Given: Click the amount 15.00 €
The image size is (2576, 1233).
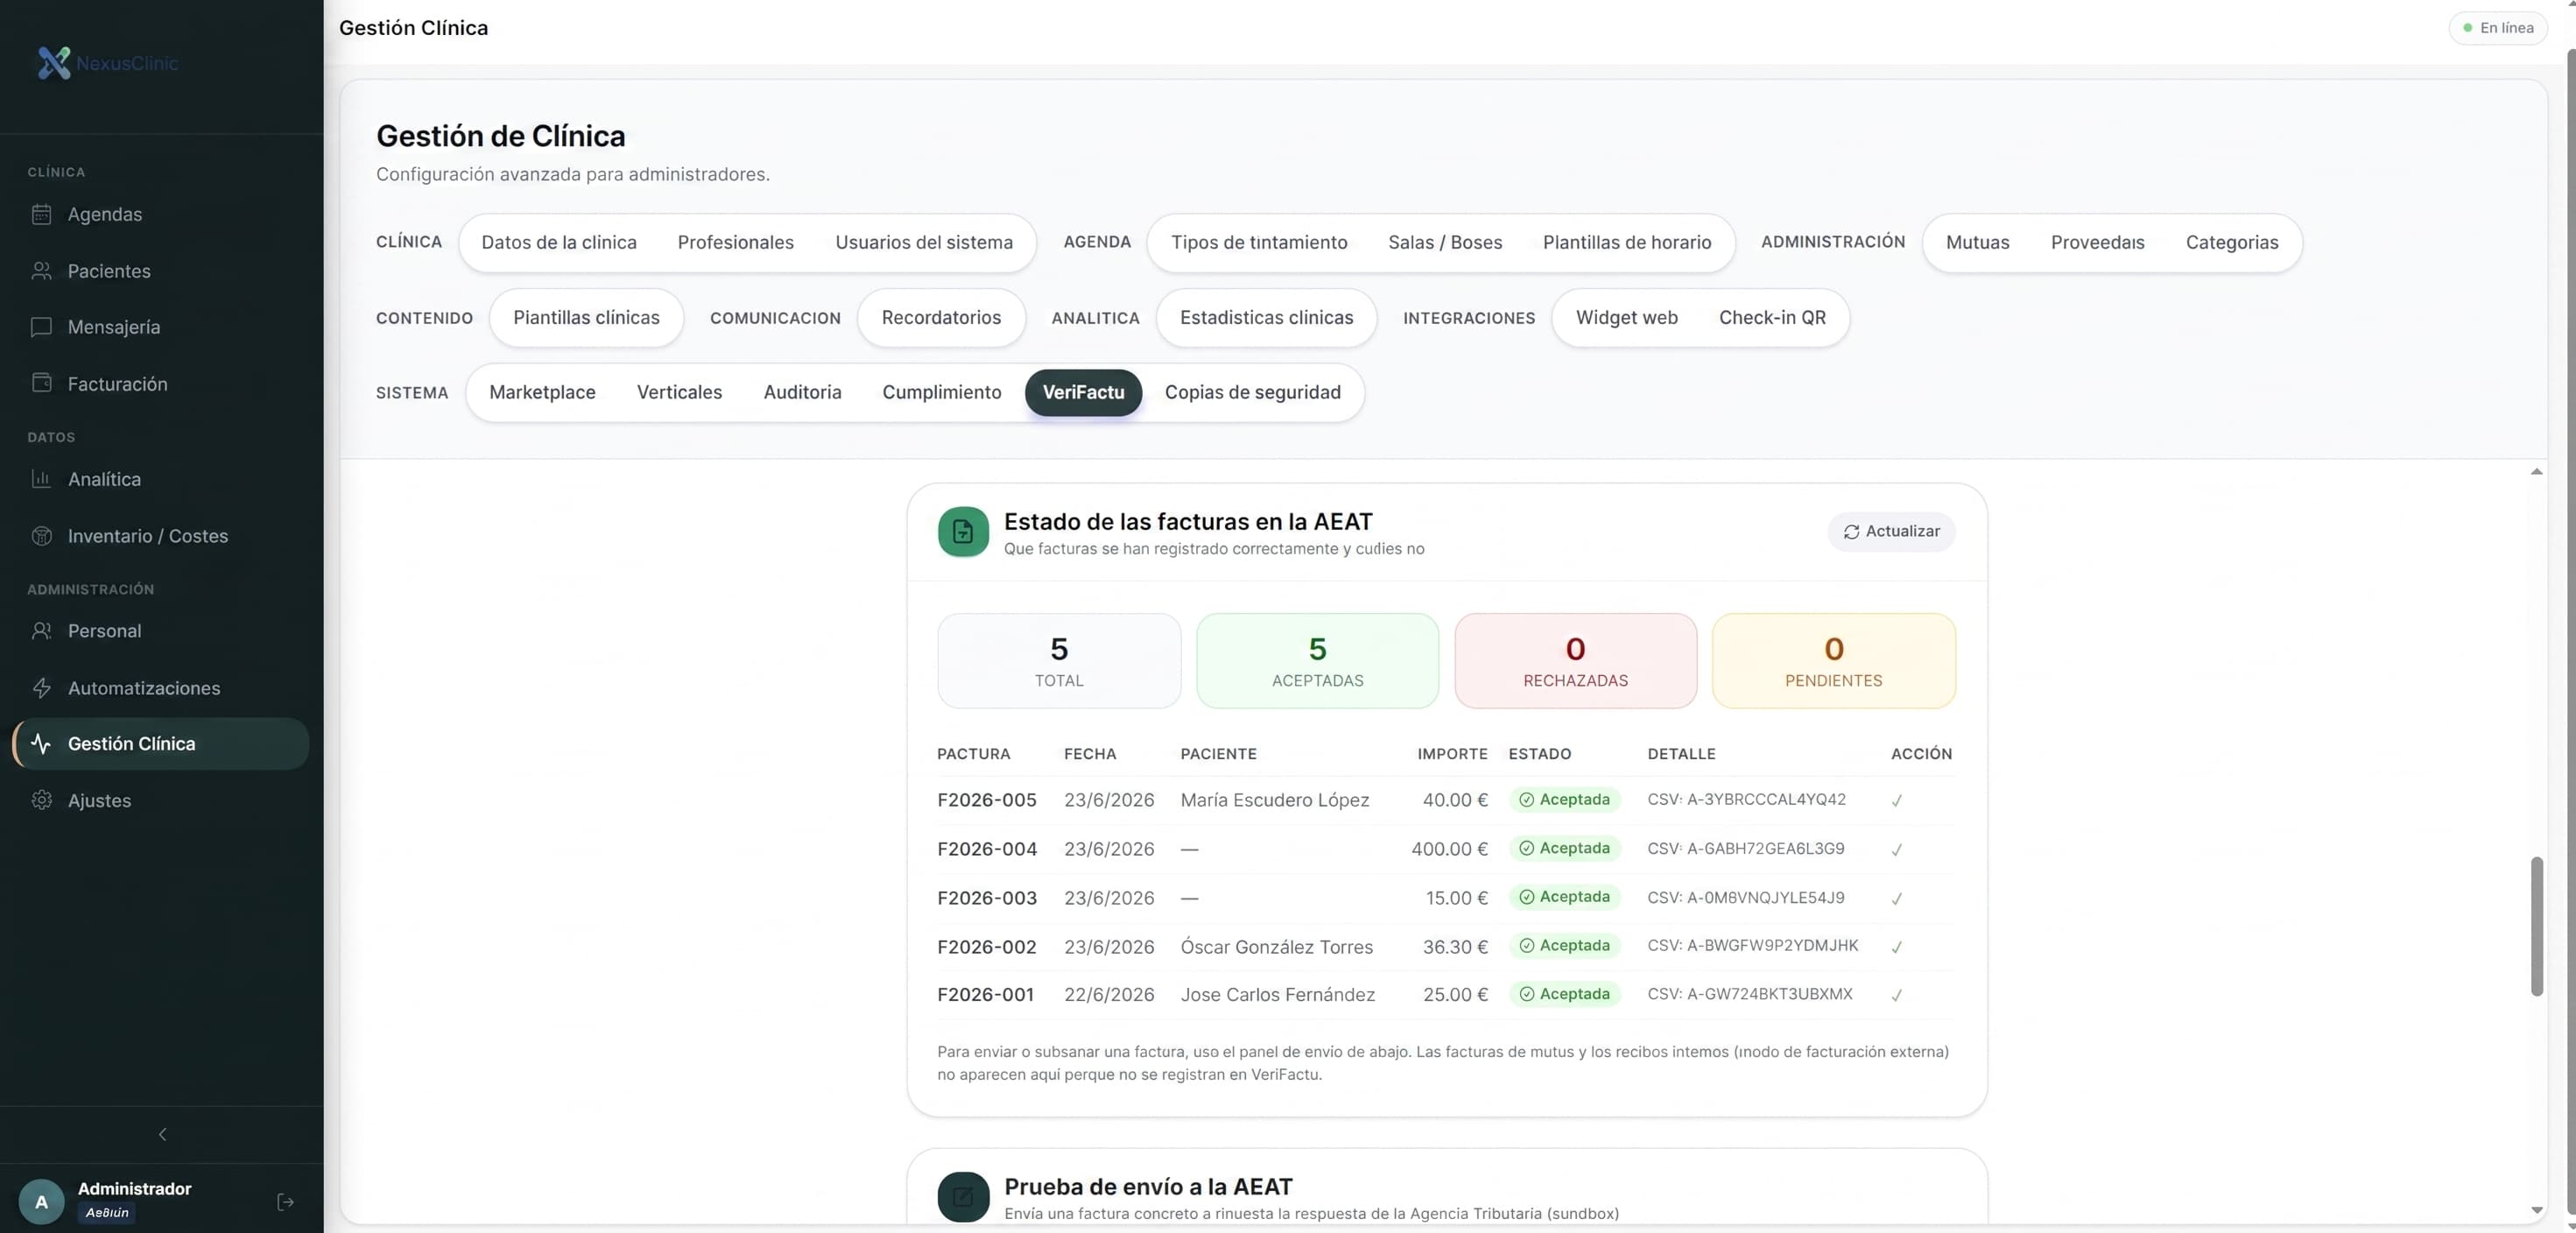Looking at the screenshot, I should coord(1456,898).
